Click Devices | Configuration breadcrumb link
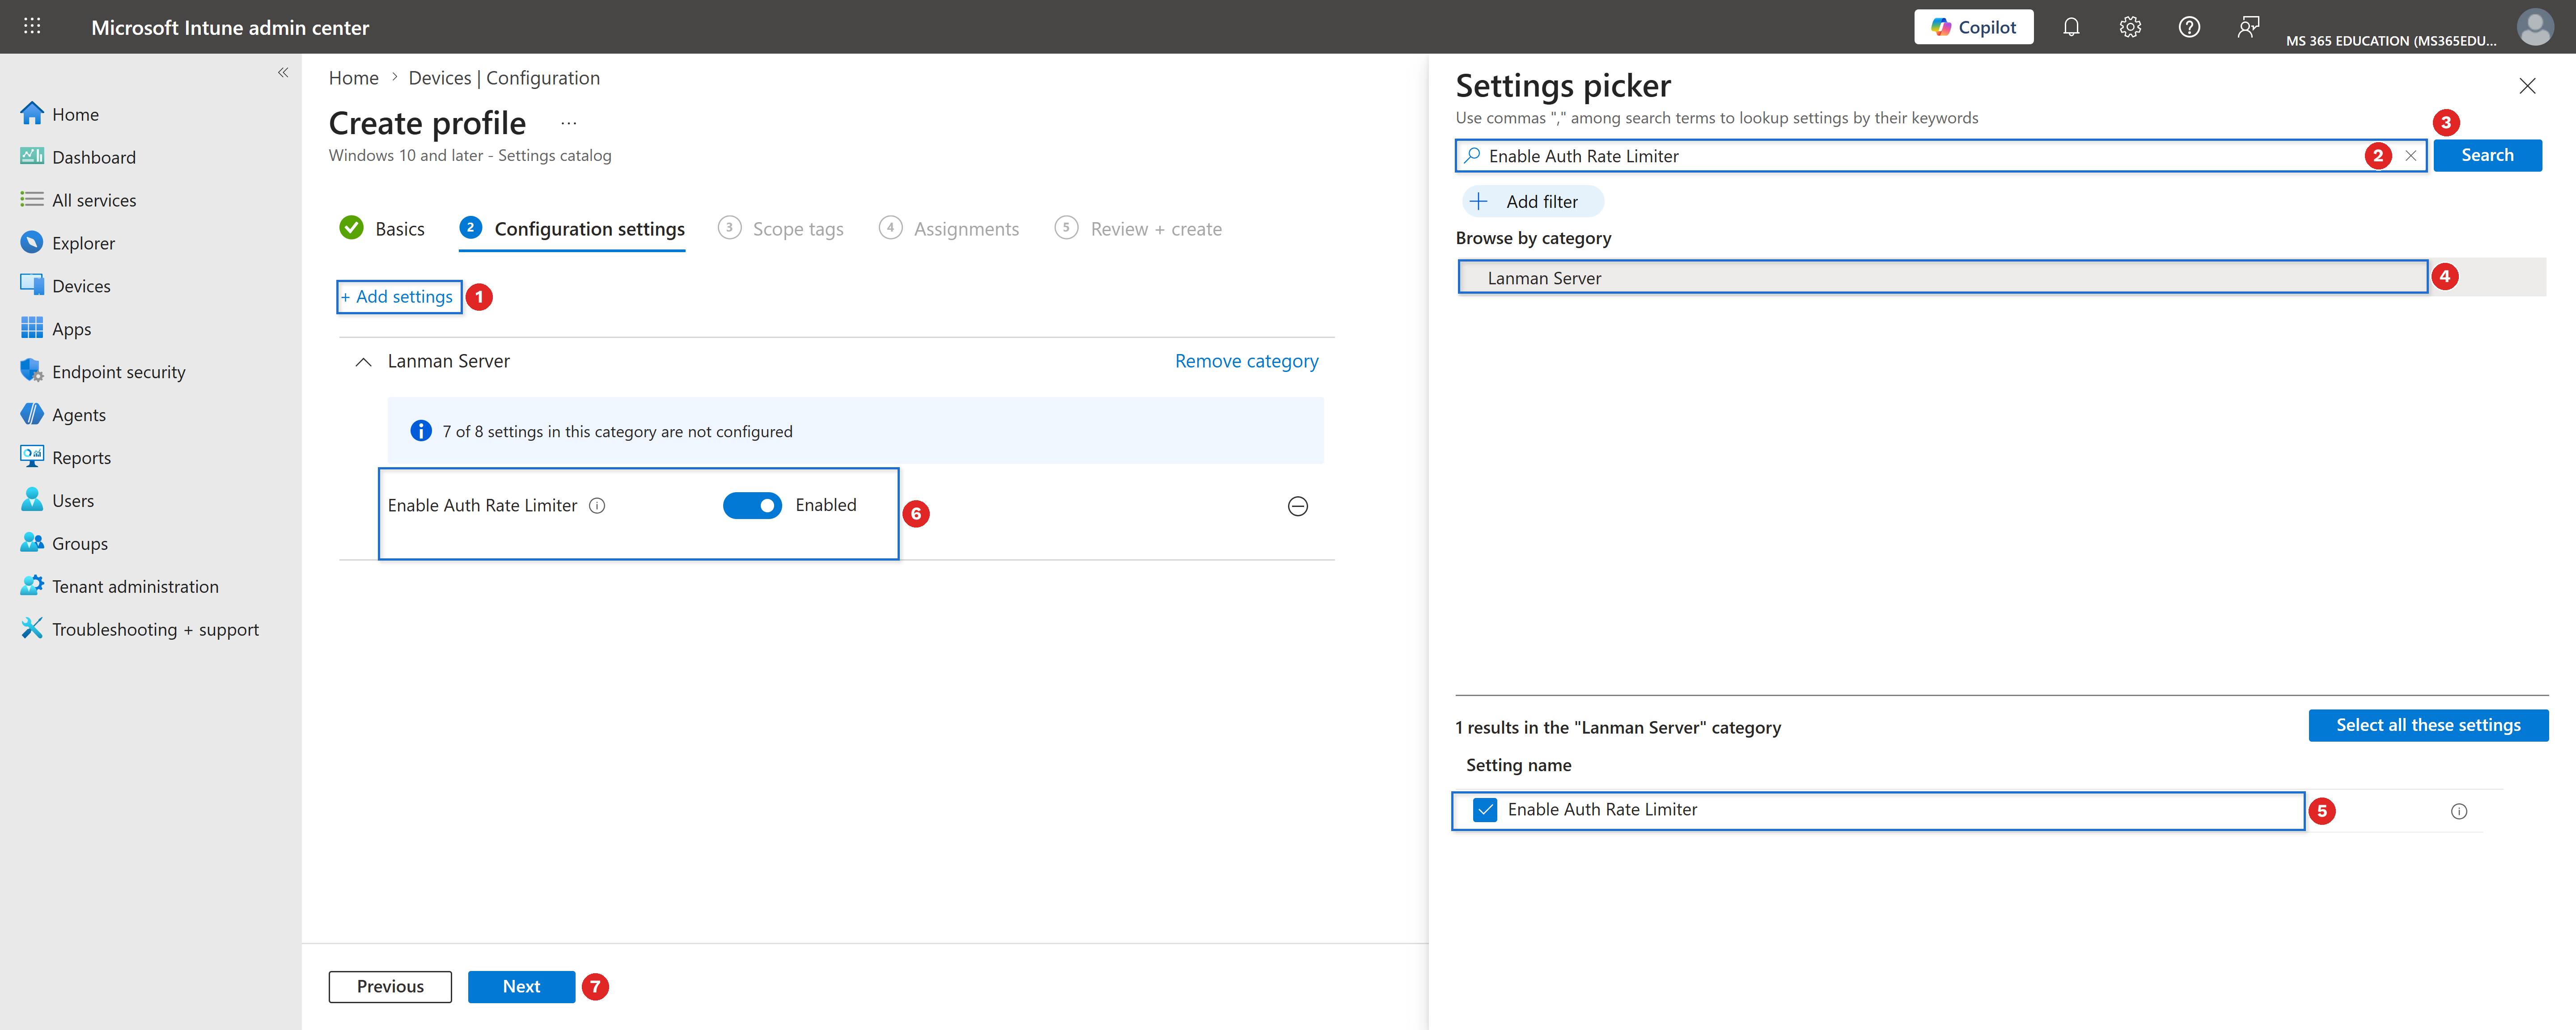The image size is (2576, 1030). point(504,78)
